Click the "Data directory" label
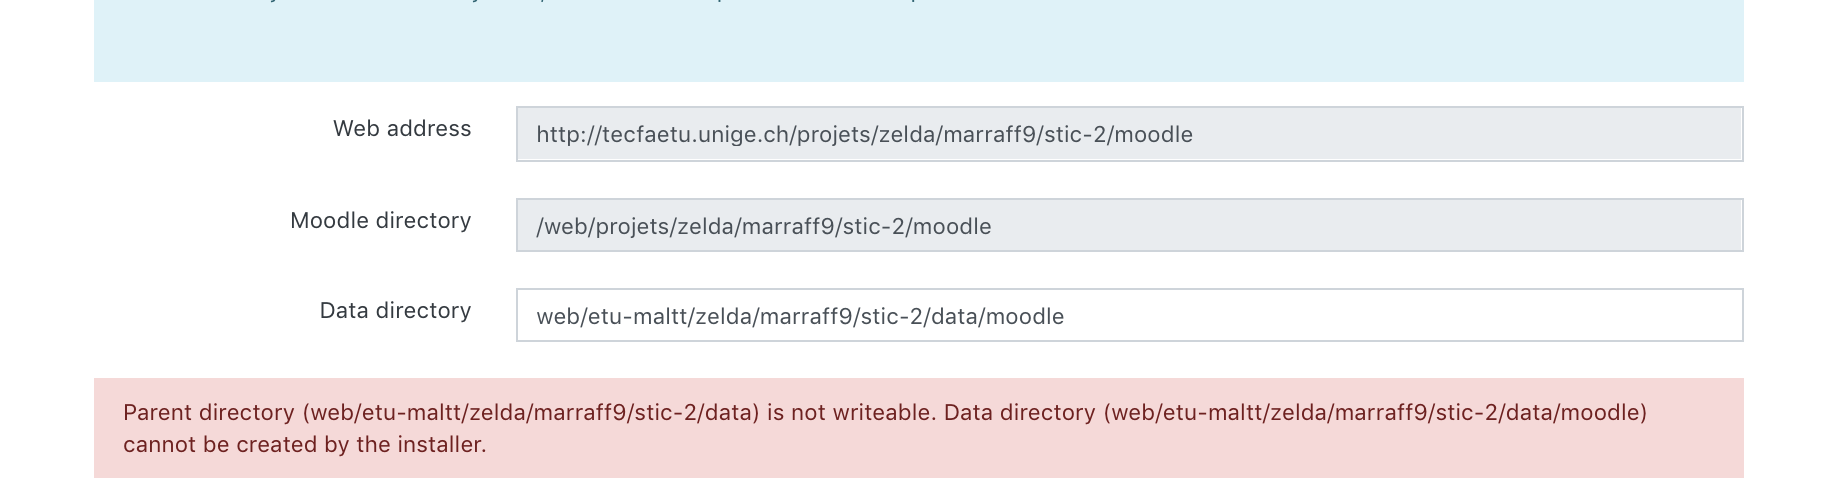Image resolution: width=1834 pixels, height=496 pixels. click(395, 311)
